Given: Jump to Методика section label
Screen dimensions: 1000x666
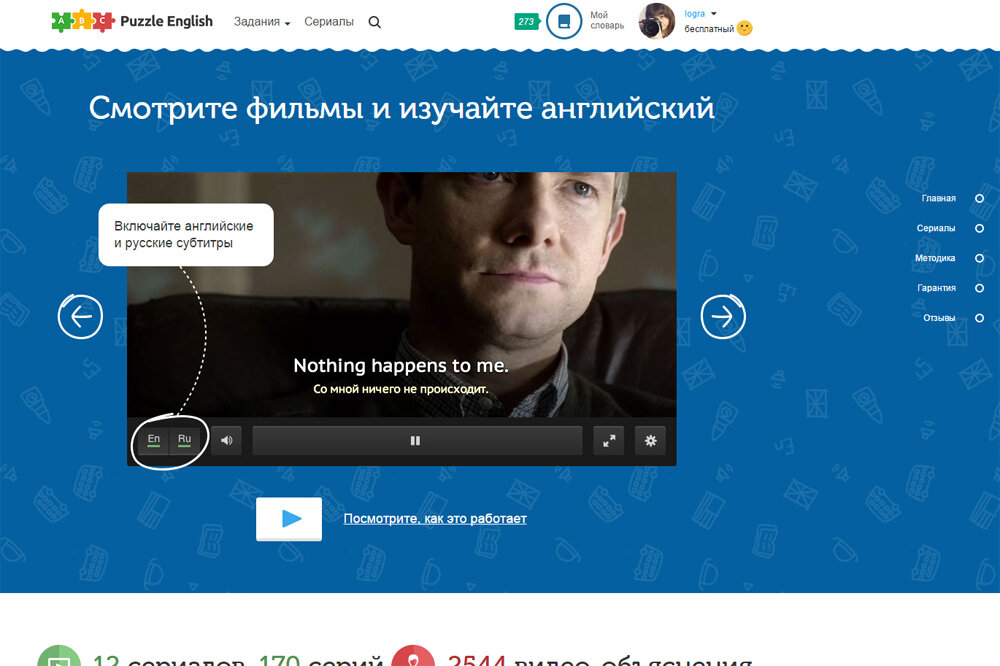Looking at the screenshot, I should point(935,258).
